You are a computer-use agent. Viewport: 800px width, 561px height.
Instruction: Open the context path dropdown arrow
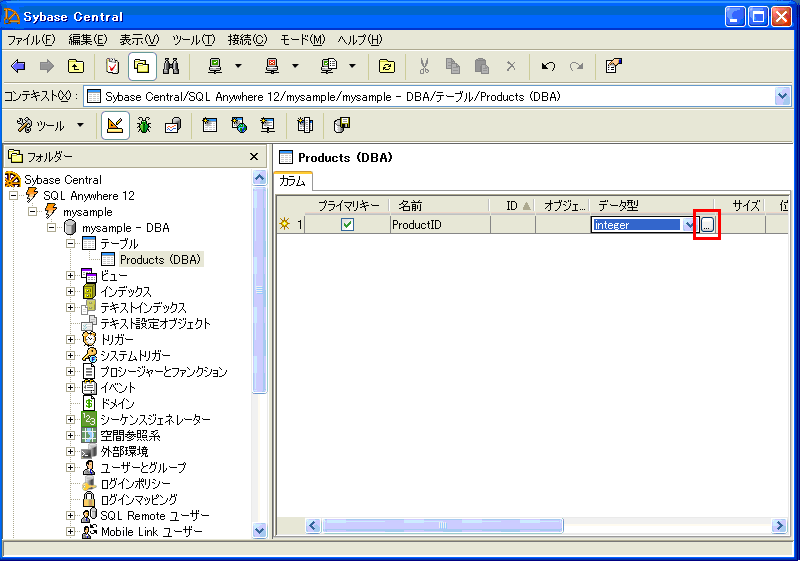click(782, 96)
